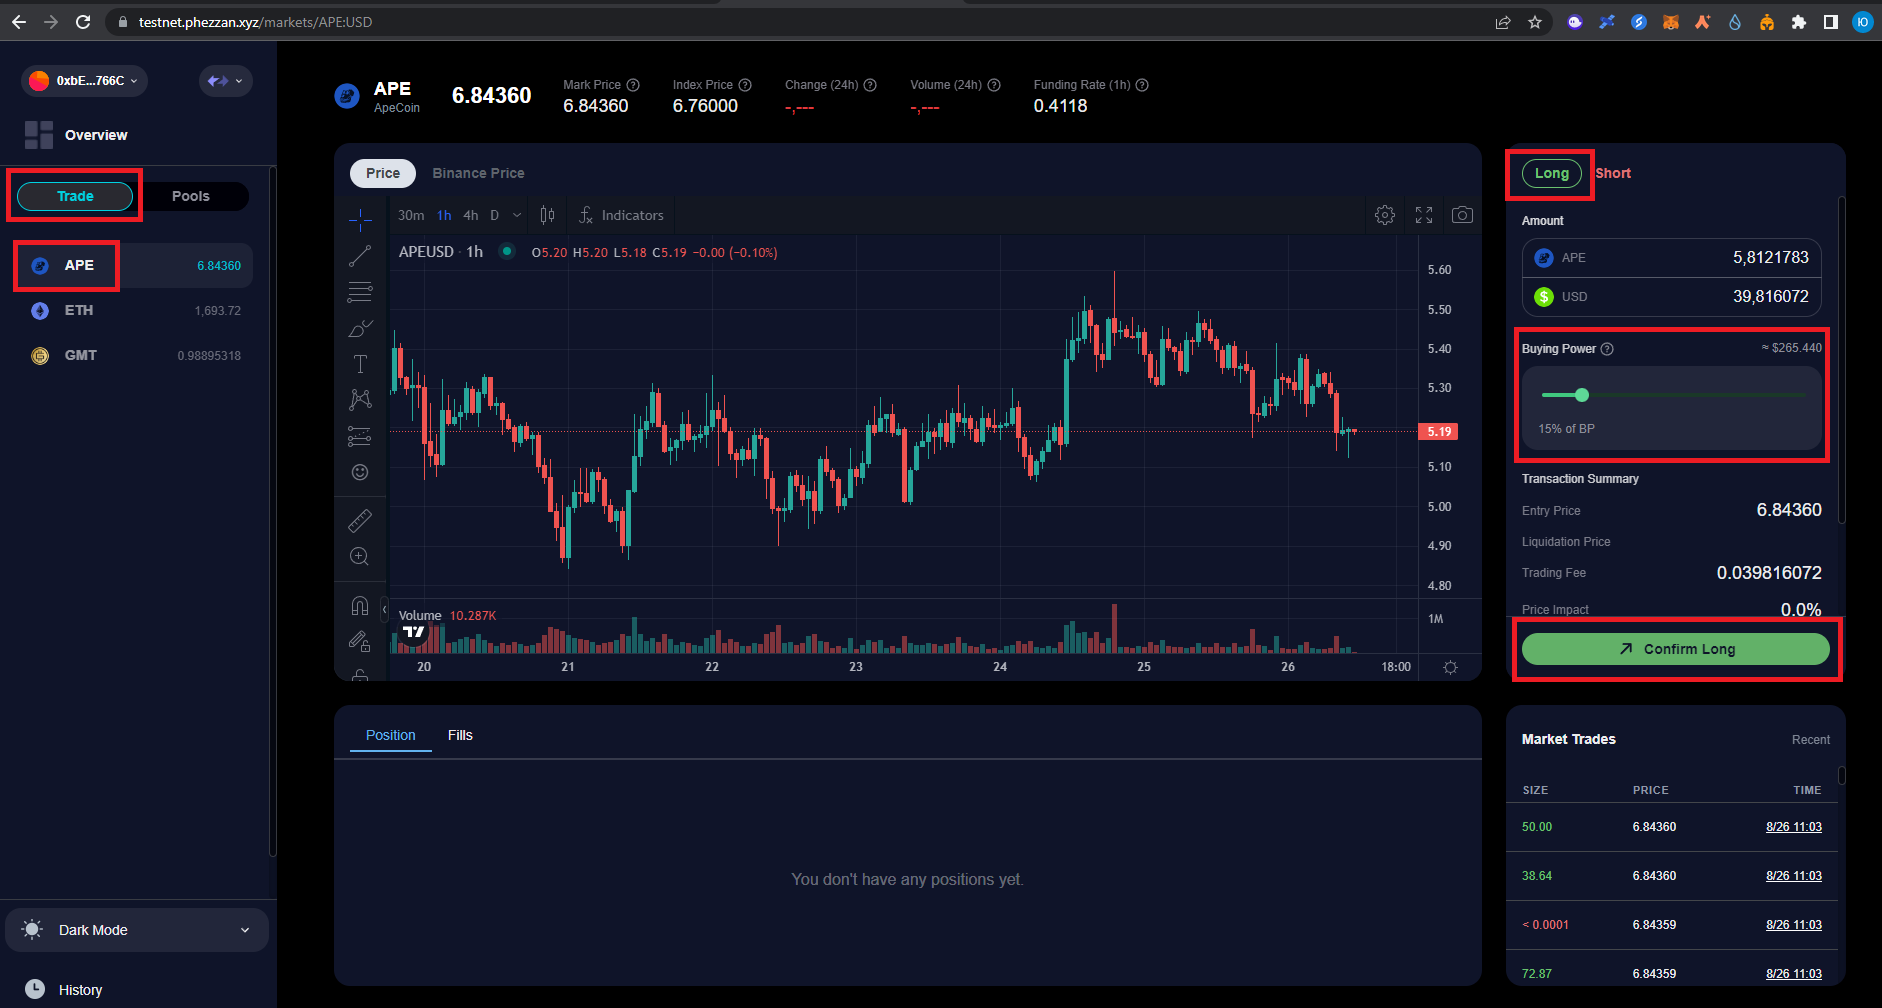Open the Indicators menu
The image size is (1882, 1008).
point(621,215)
